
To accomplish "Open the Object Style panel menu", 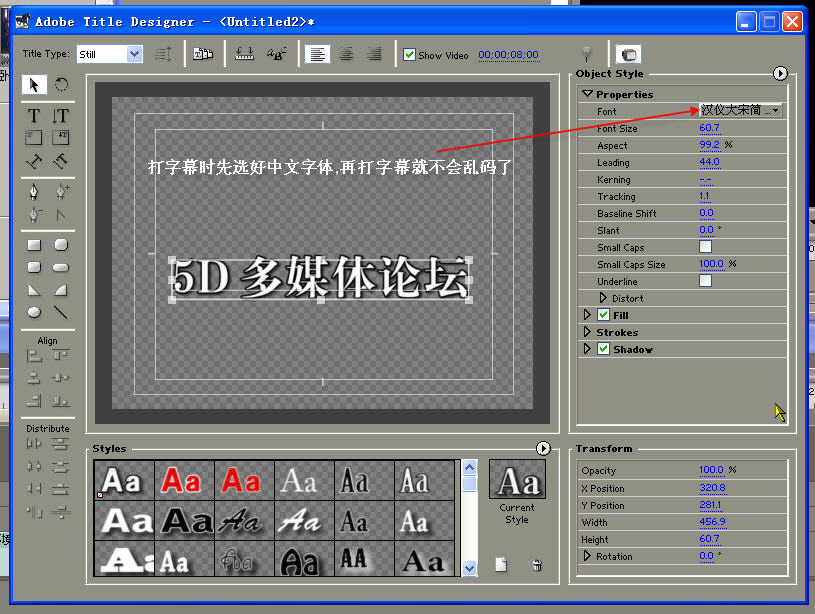I will pos(780,74).
